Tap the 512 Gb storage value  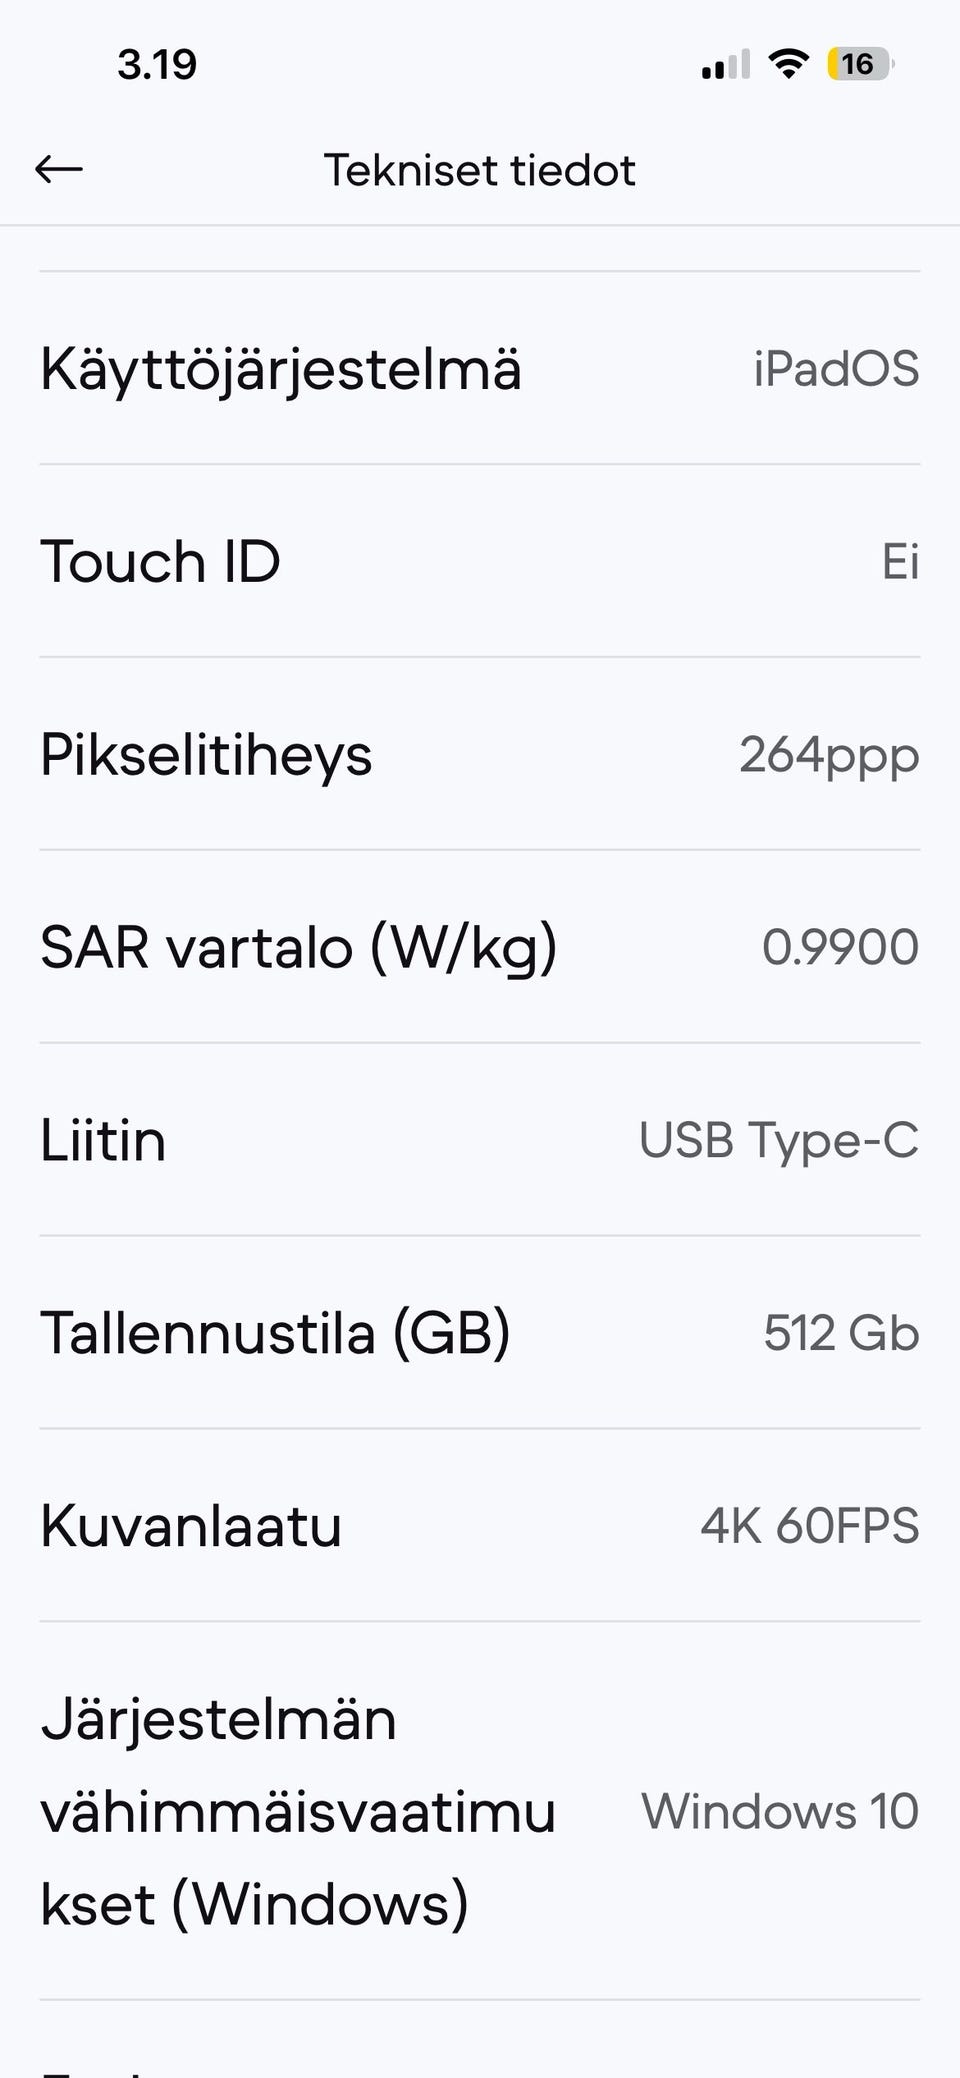click(841, 1333)
